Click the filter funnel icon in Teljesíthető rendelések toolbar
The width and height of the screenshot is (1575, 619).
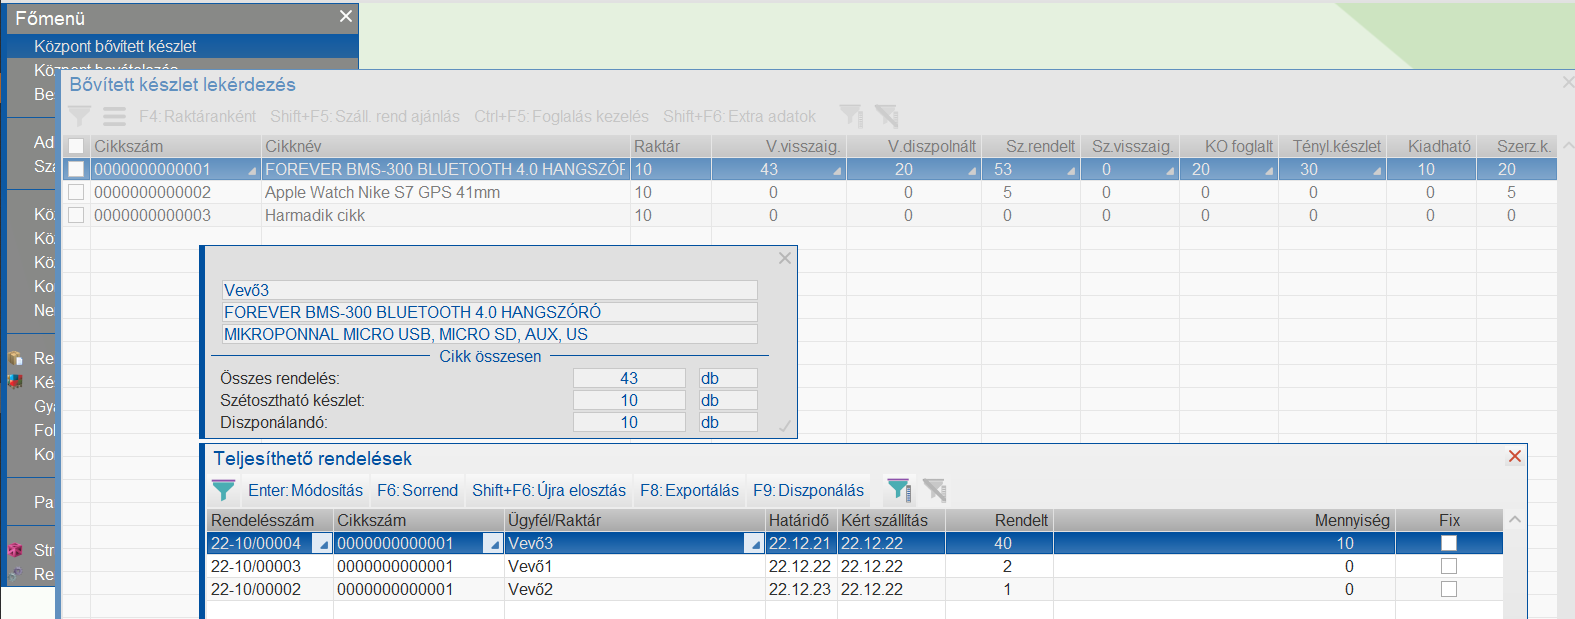click(x=223, y=490)
